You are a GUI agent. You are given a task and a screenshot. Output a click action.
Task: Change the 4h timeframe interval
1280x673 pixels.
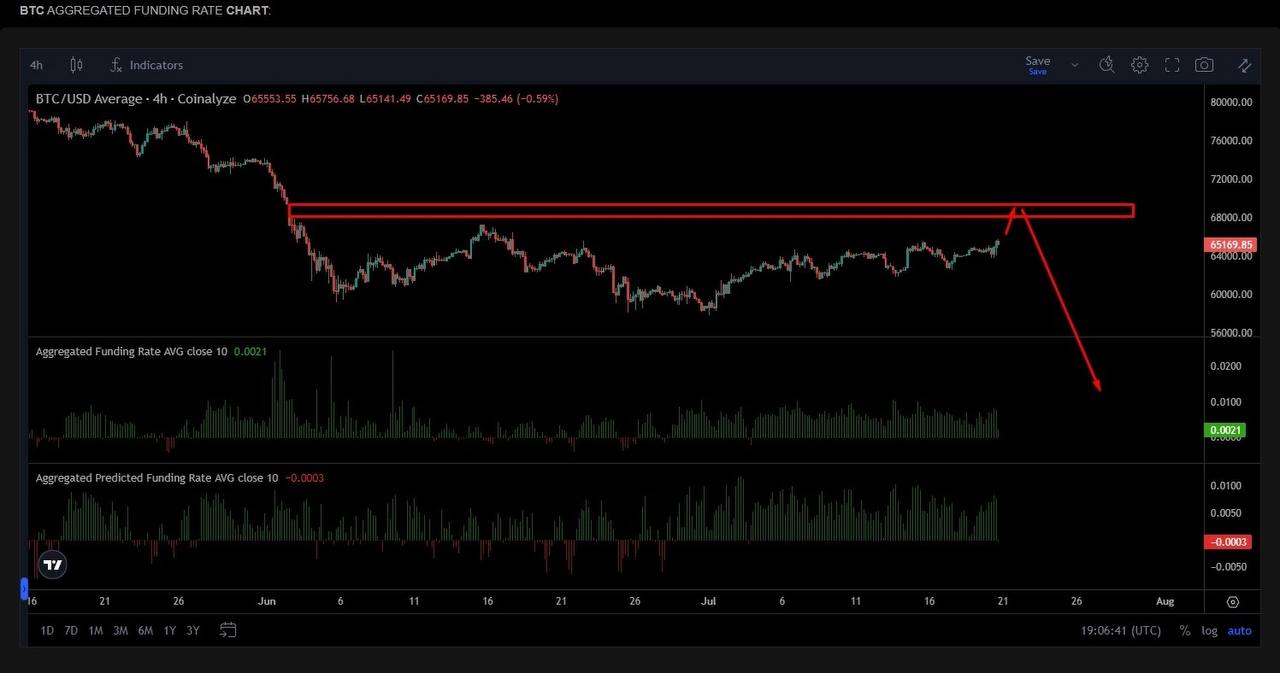[36, 65]
